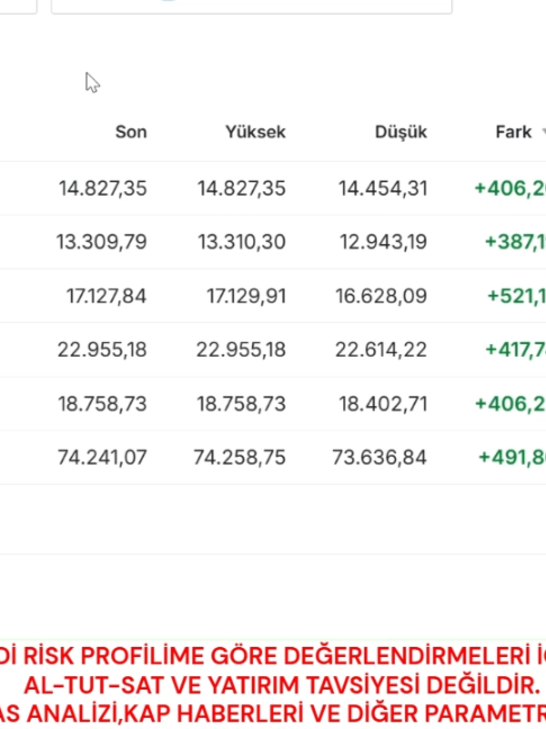Viewport: 546px width, 729px height.
Task: Click the Son value 18.758,73
Action: click(102, 404)
